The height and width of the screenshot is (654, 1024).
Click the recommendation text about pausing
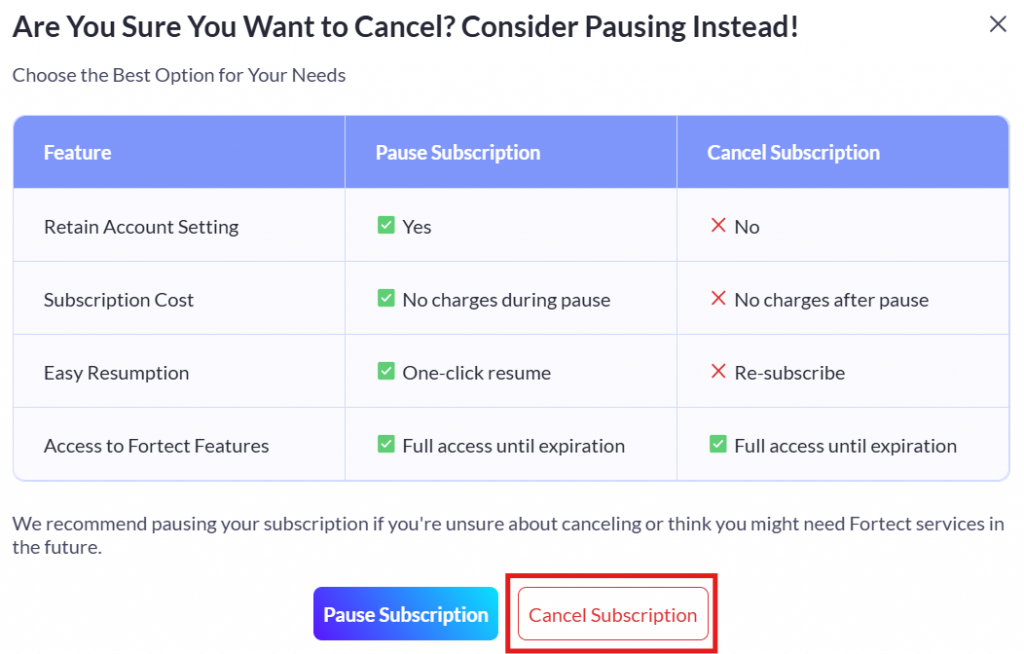point(508,535)
